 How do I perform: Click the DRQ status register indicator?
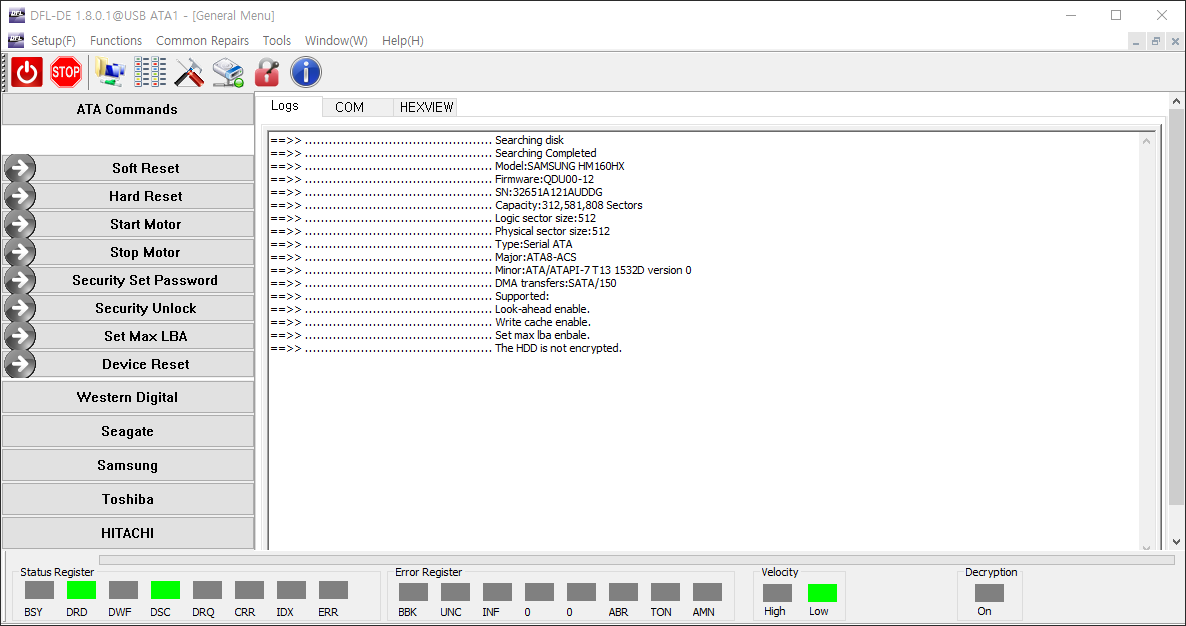207,590
